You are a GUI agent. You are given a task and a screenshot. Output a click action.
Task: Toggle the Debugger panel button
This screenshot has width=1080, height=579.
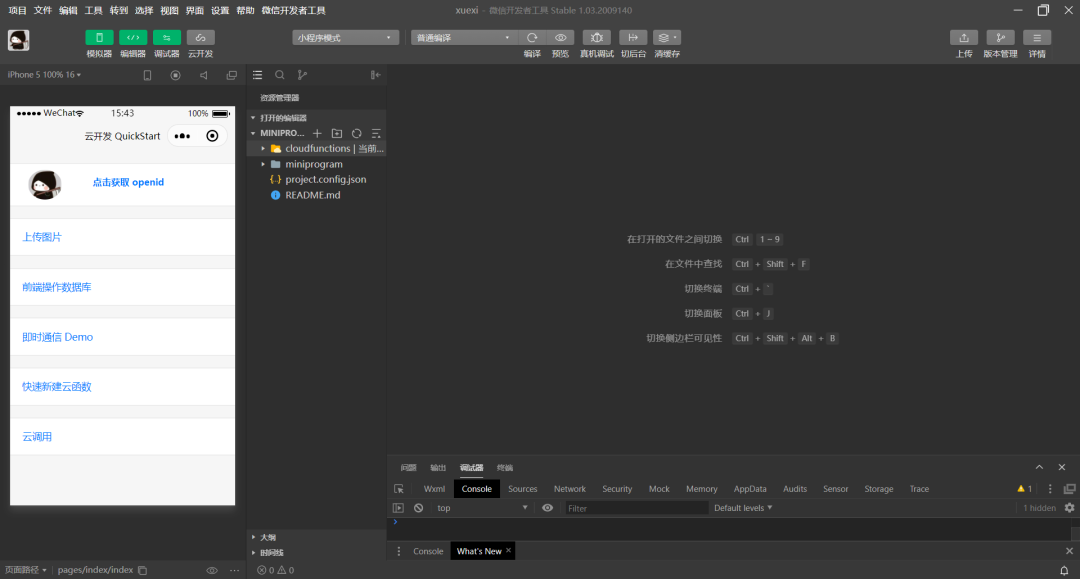[x=167, y=38]
